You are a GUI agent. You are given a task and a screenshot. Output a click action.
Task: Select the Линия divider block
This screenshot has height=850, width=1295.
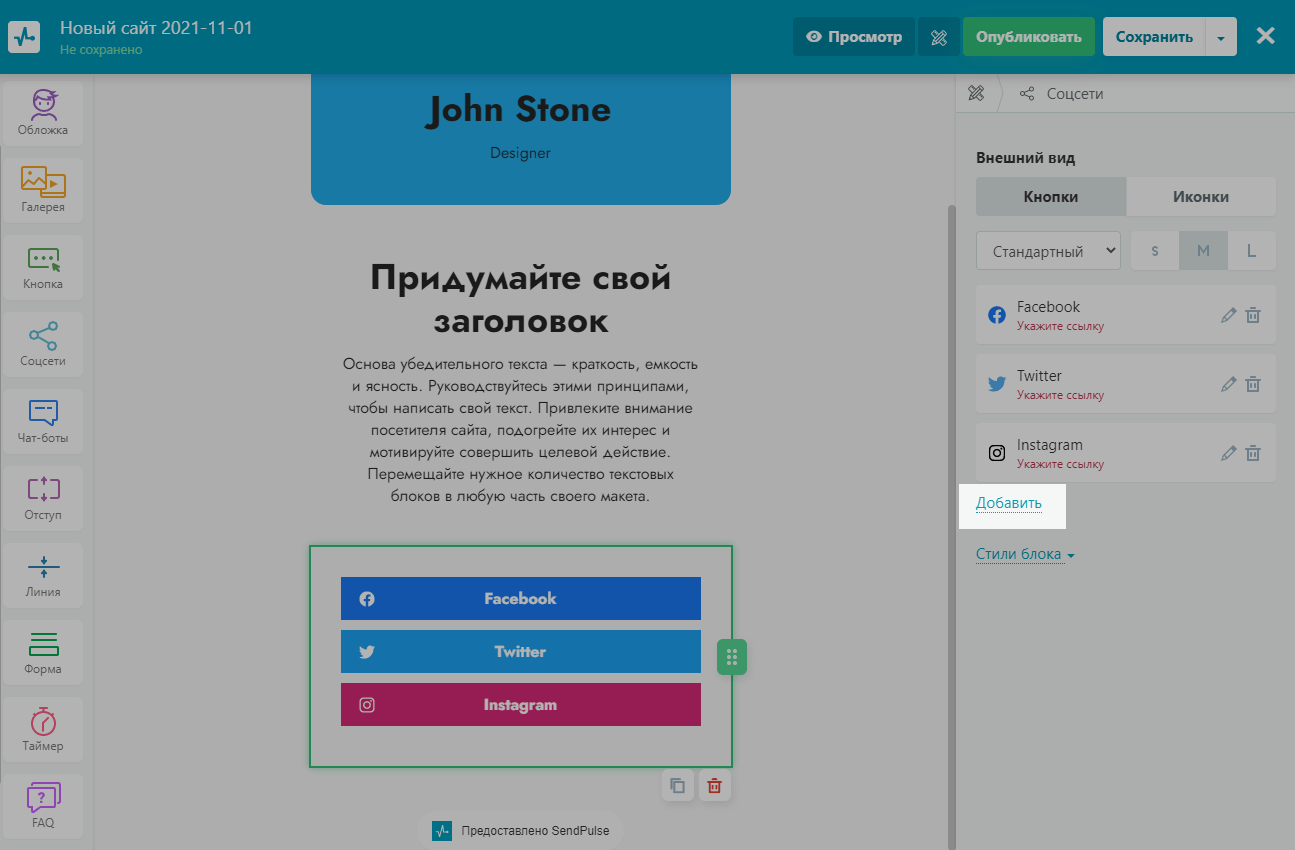(x=43, y=576)
